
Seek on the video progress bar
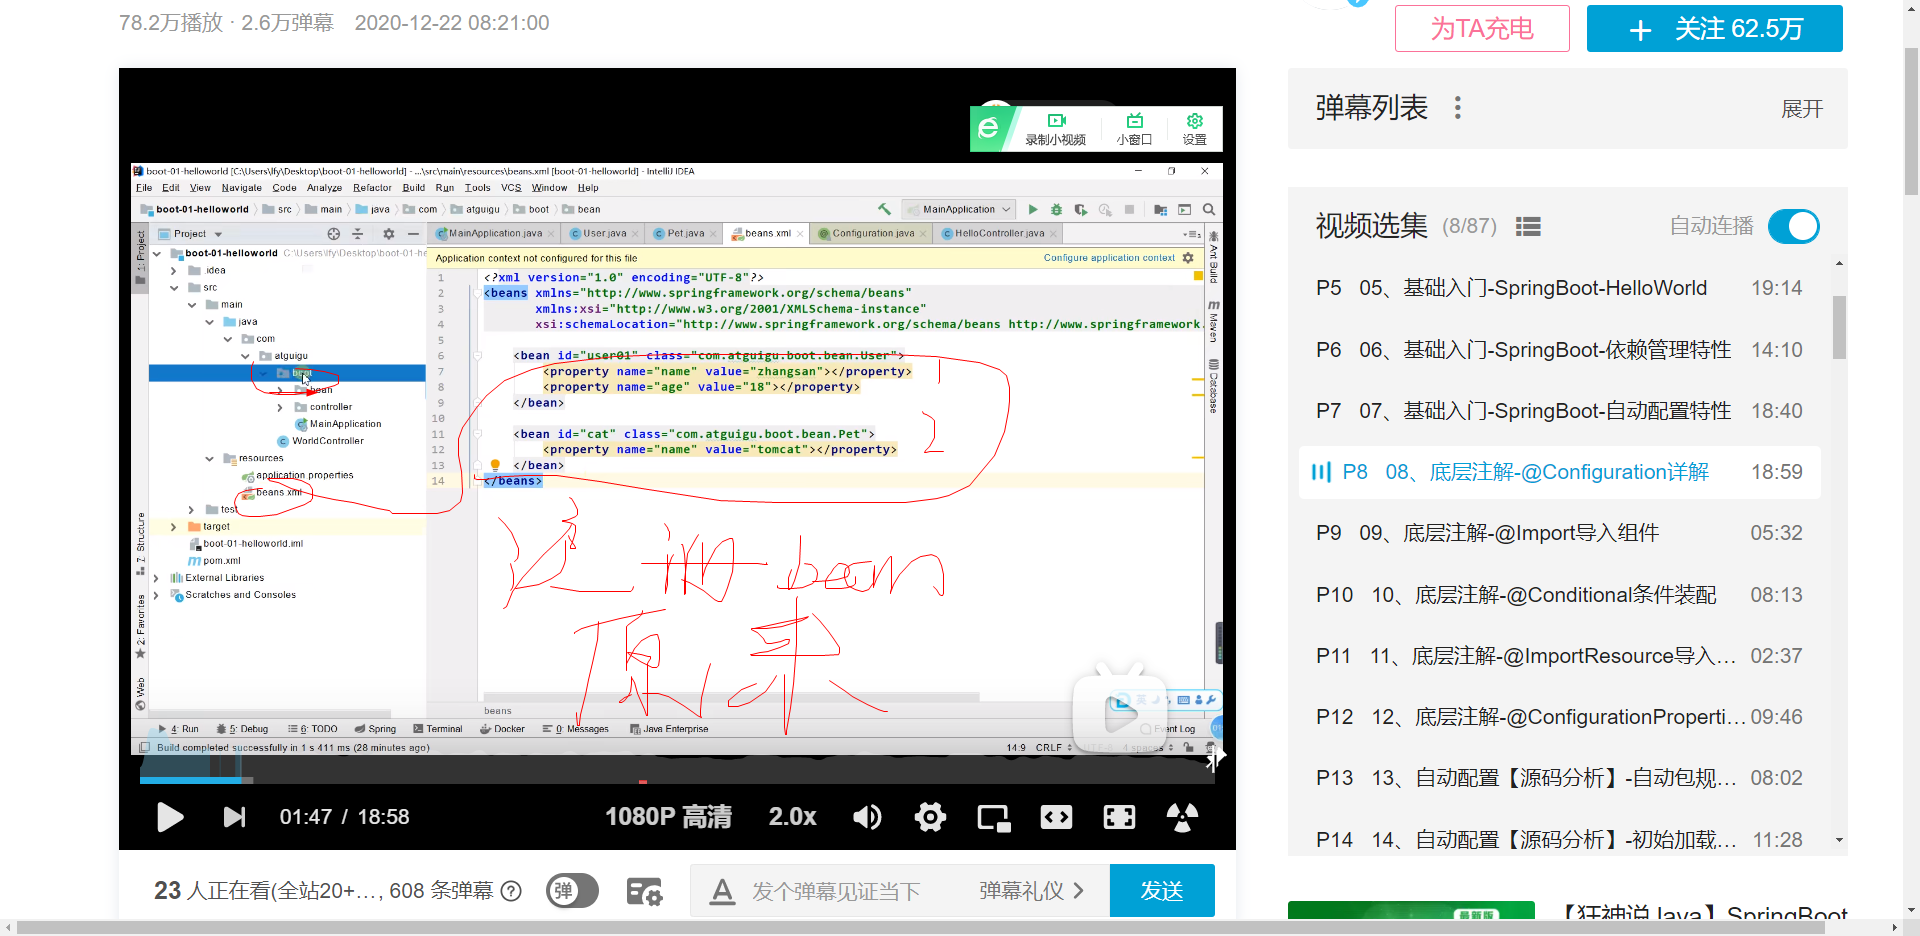[x=677, y=780]
